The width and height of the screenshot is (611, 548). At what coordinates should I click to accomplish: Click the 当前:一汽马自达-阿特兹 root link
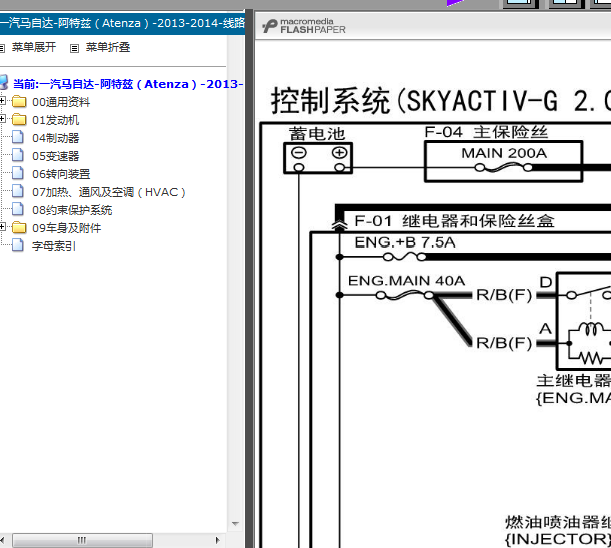pos(128,84)
